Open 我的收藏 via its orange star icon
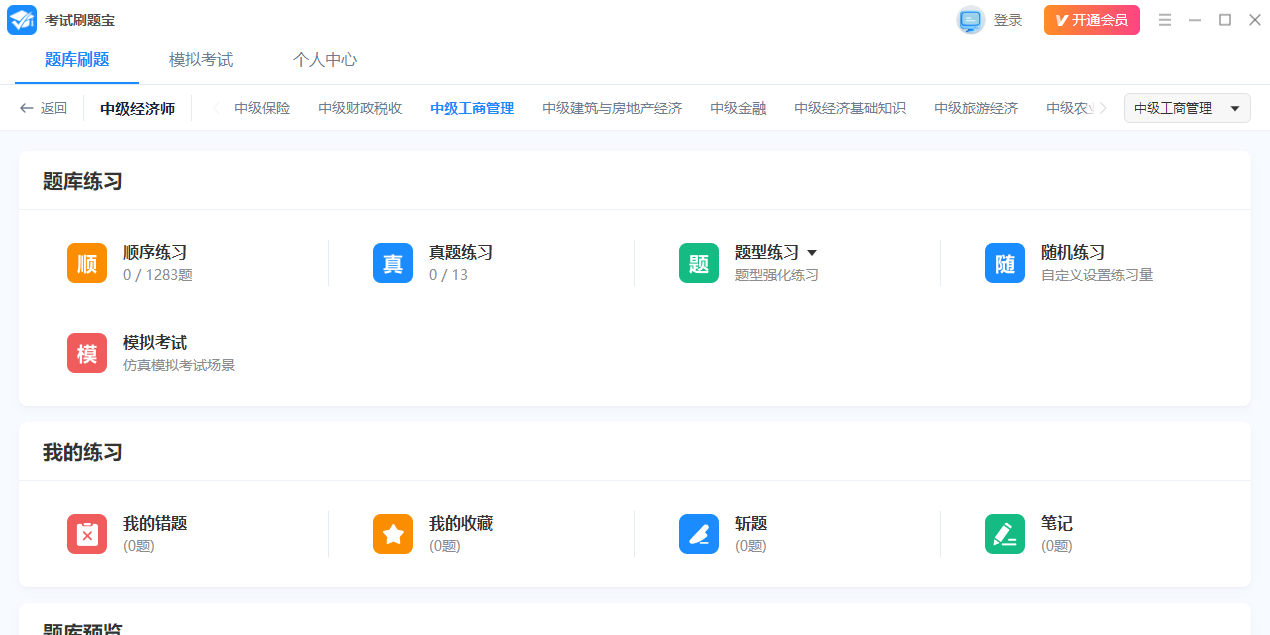 click(x=393, y=534)
